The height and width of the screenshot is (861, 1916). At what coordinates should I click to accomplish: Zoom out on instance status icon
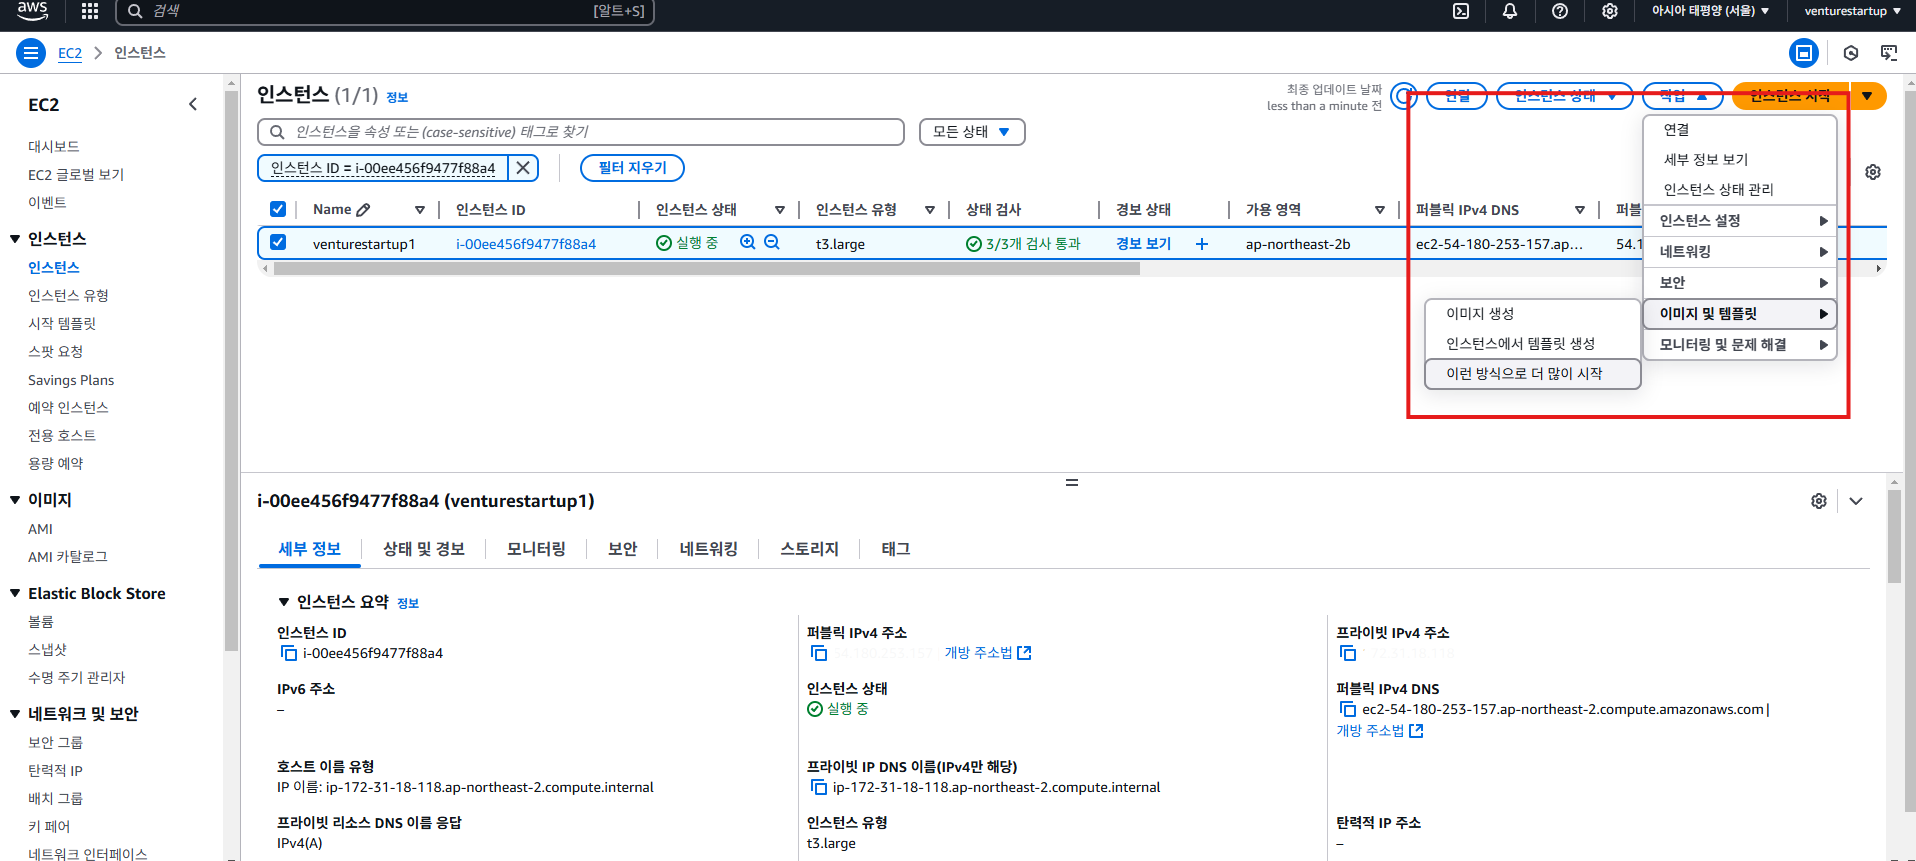pos(772,242)
